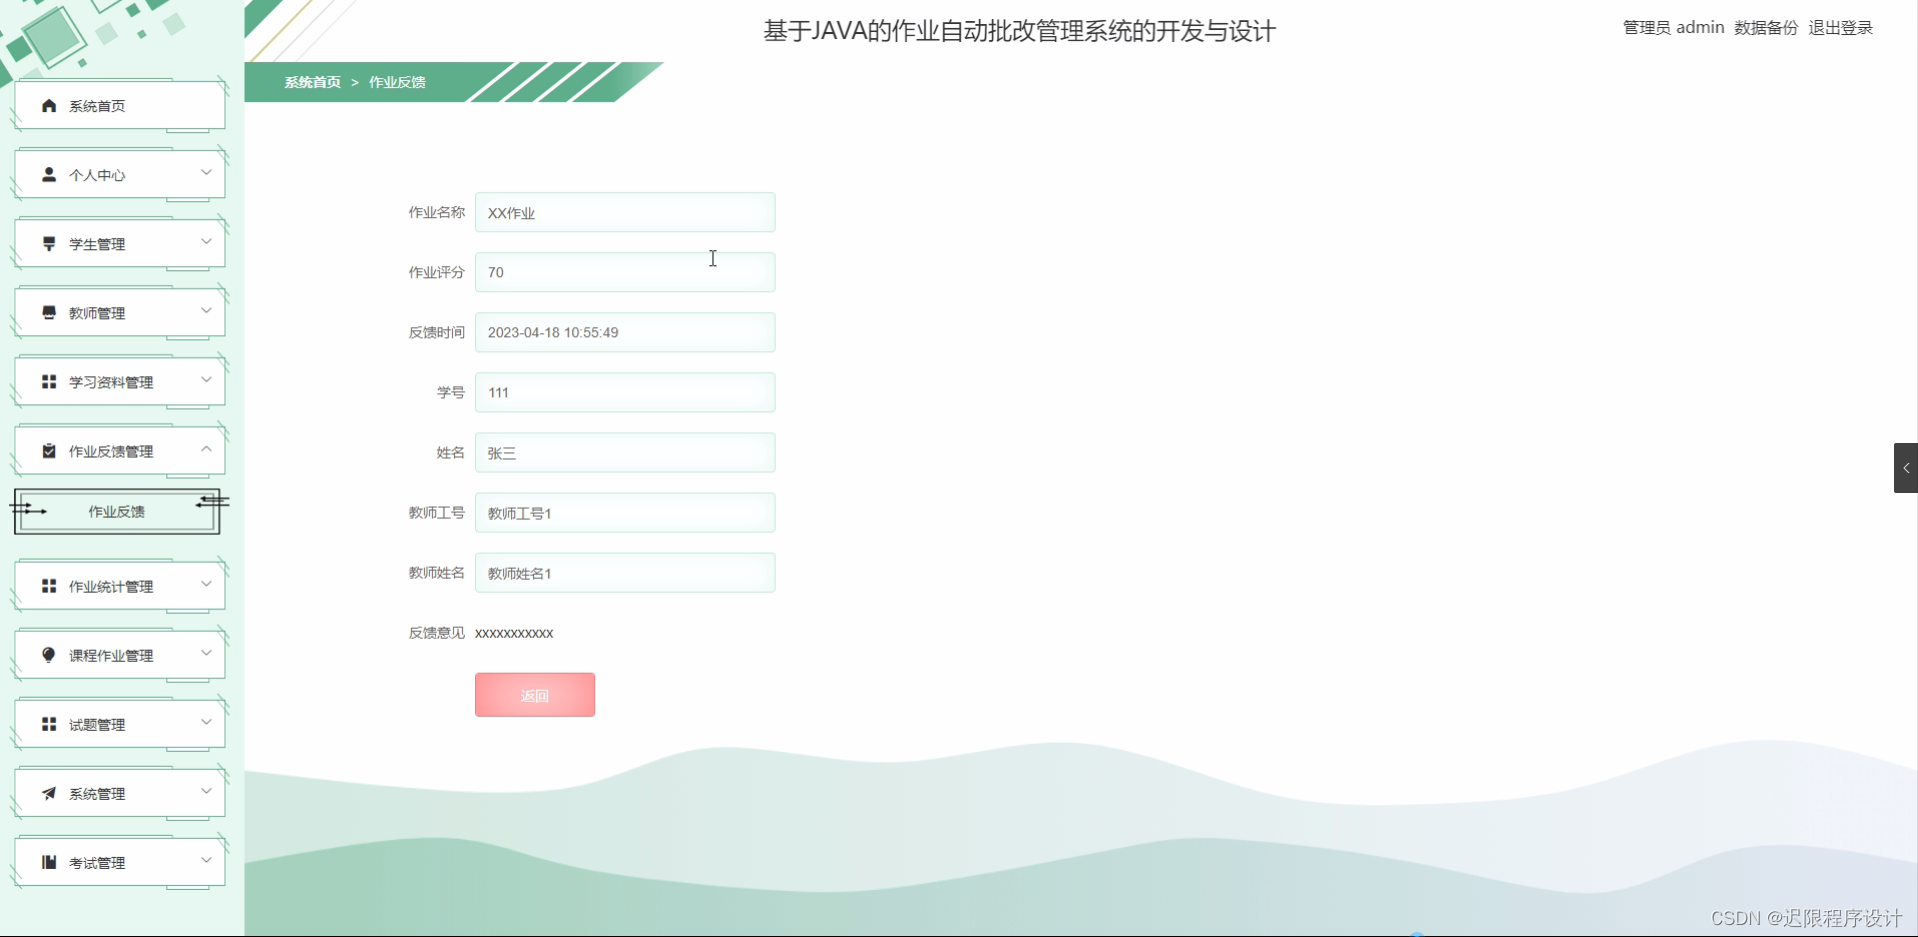Click the home icon beside 系统首页
This screenshot has height=937, width=1918.
coord(47,104)
